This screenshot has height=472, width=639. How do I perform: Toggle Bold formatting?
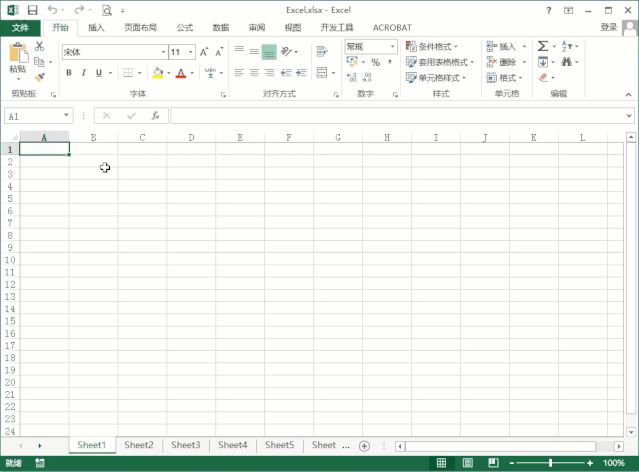(x=69, y=73)
